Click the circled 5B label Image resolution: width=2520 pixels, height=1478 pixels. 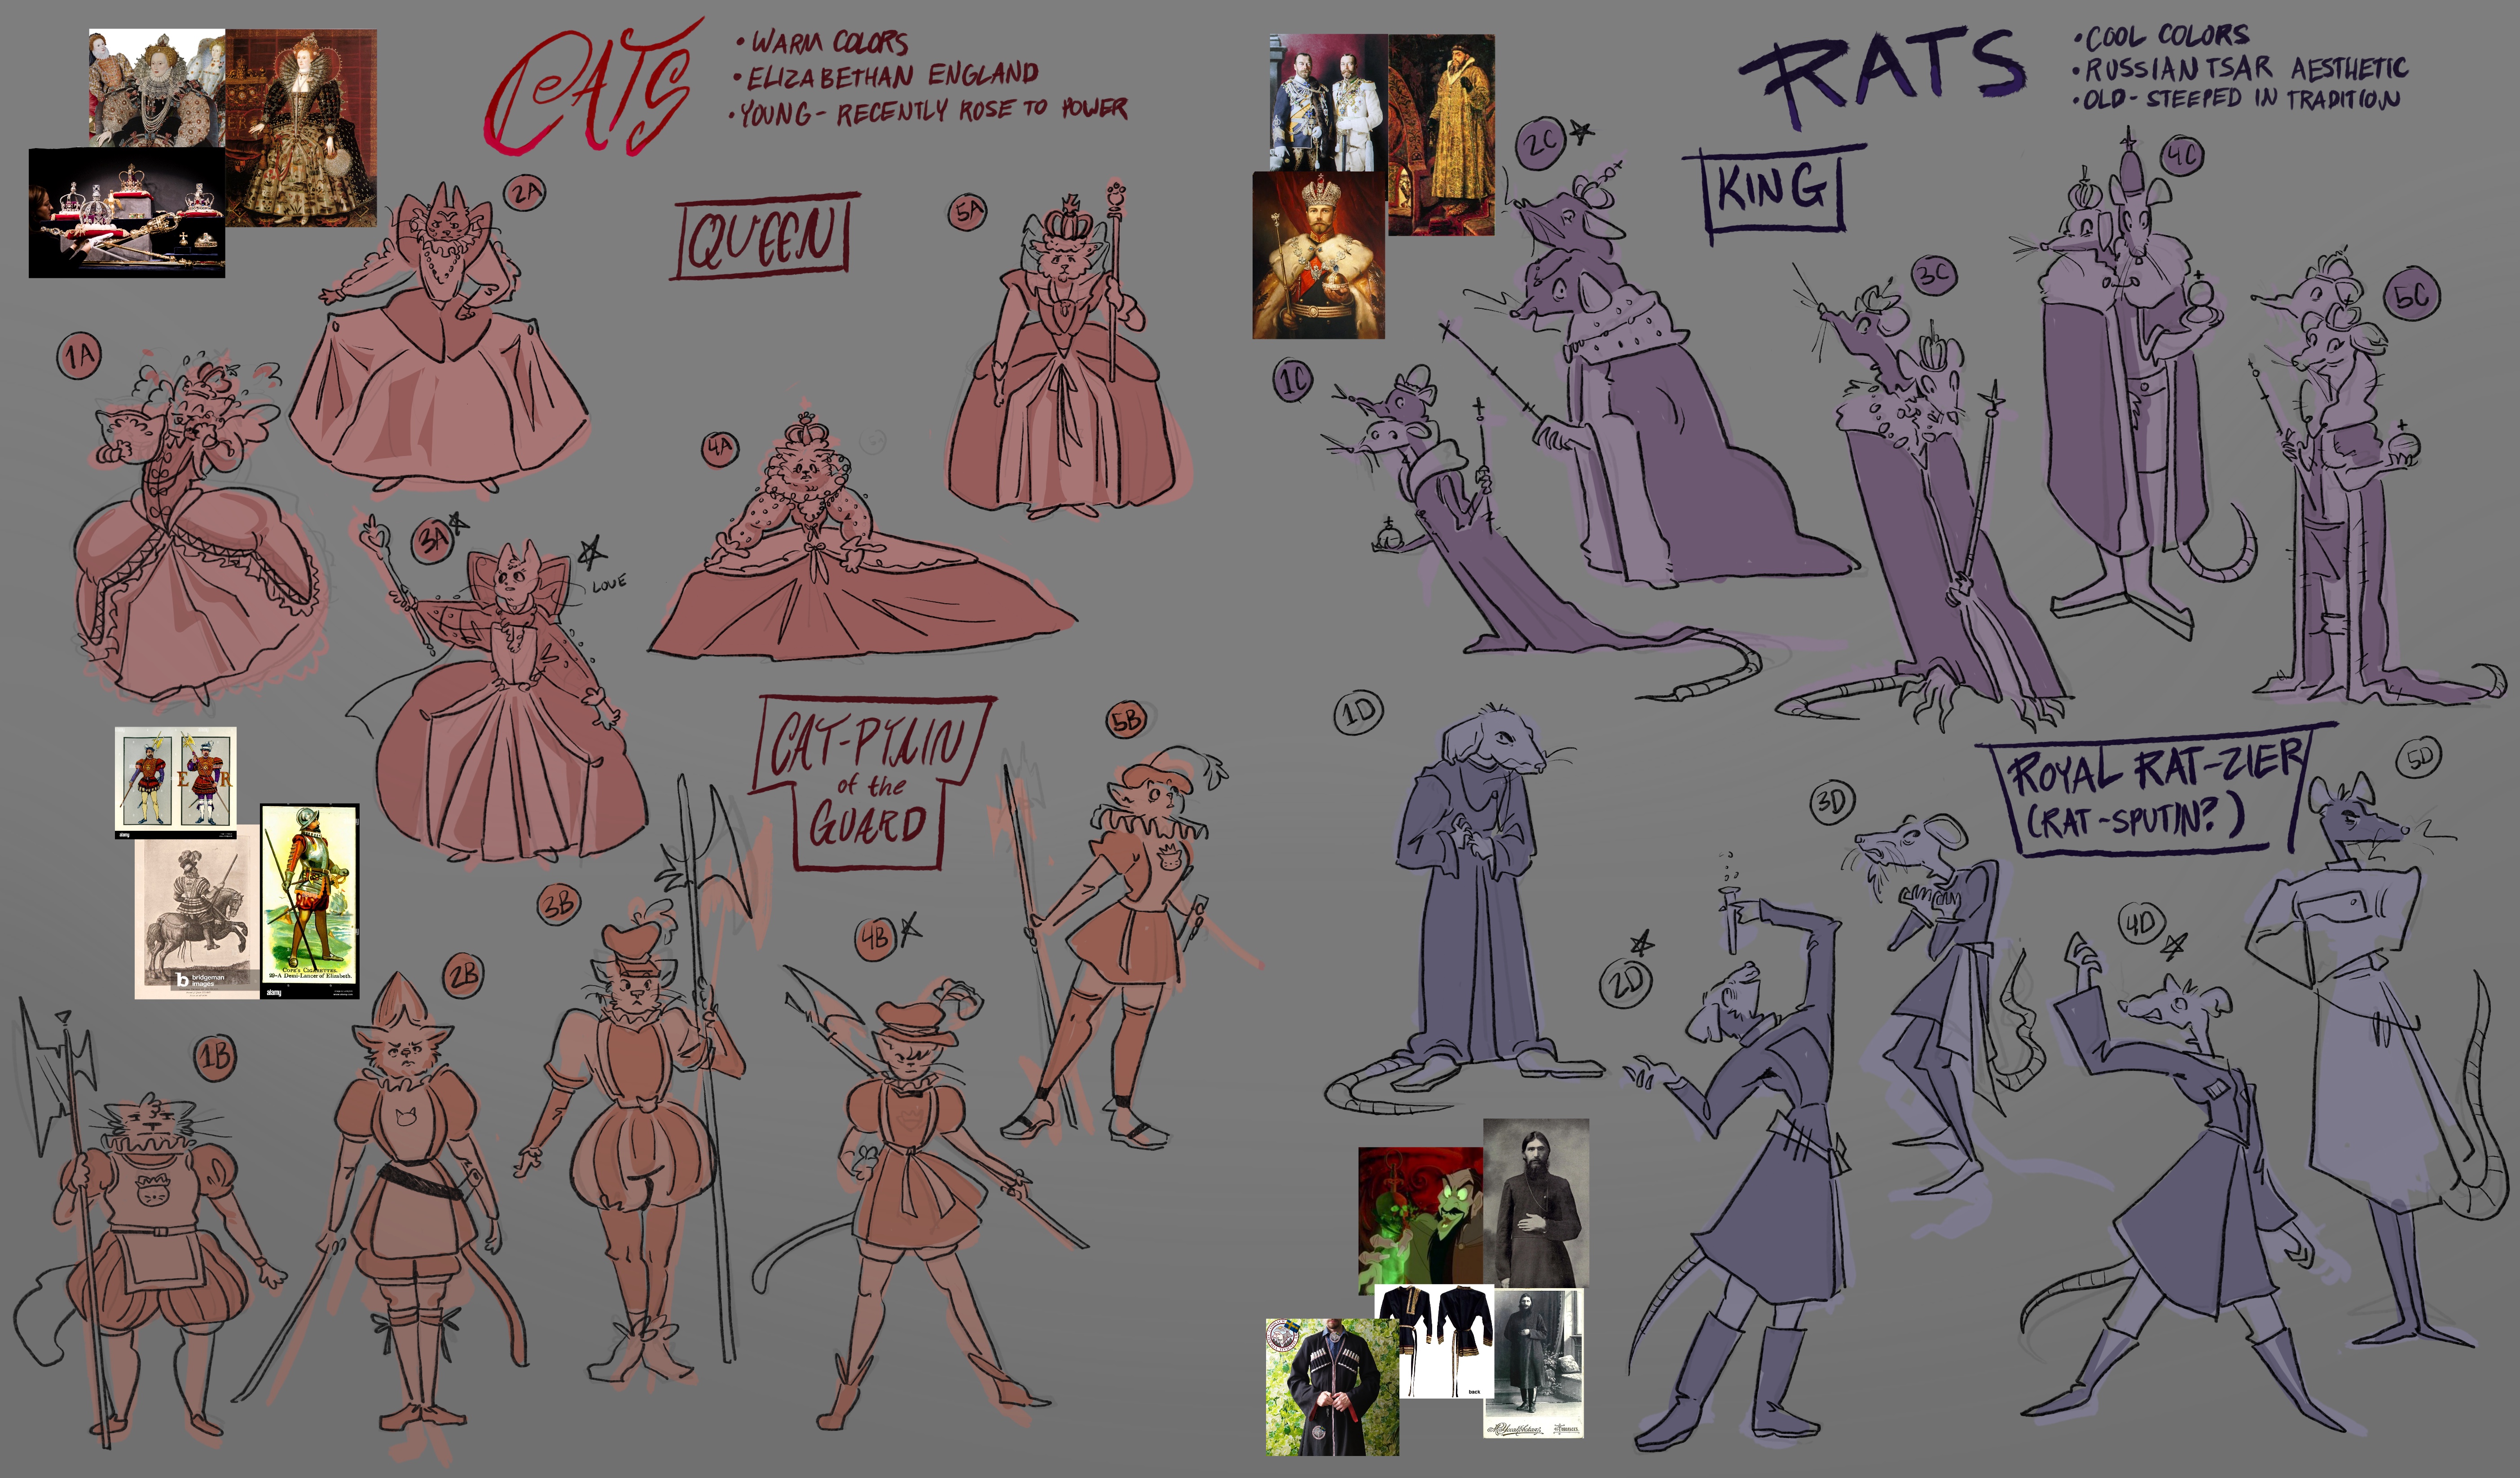1127,720
